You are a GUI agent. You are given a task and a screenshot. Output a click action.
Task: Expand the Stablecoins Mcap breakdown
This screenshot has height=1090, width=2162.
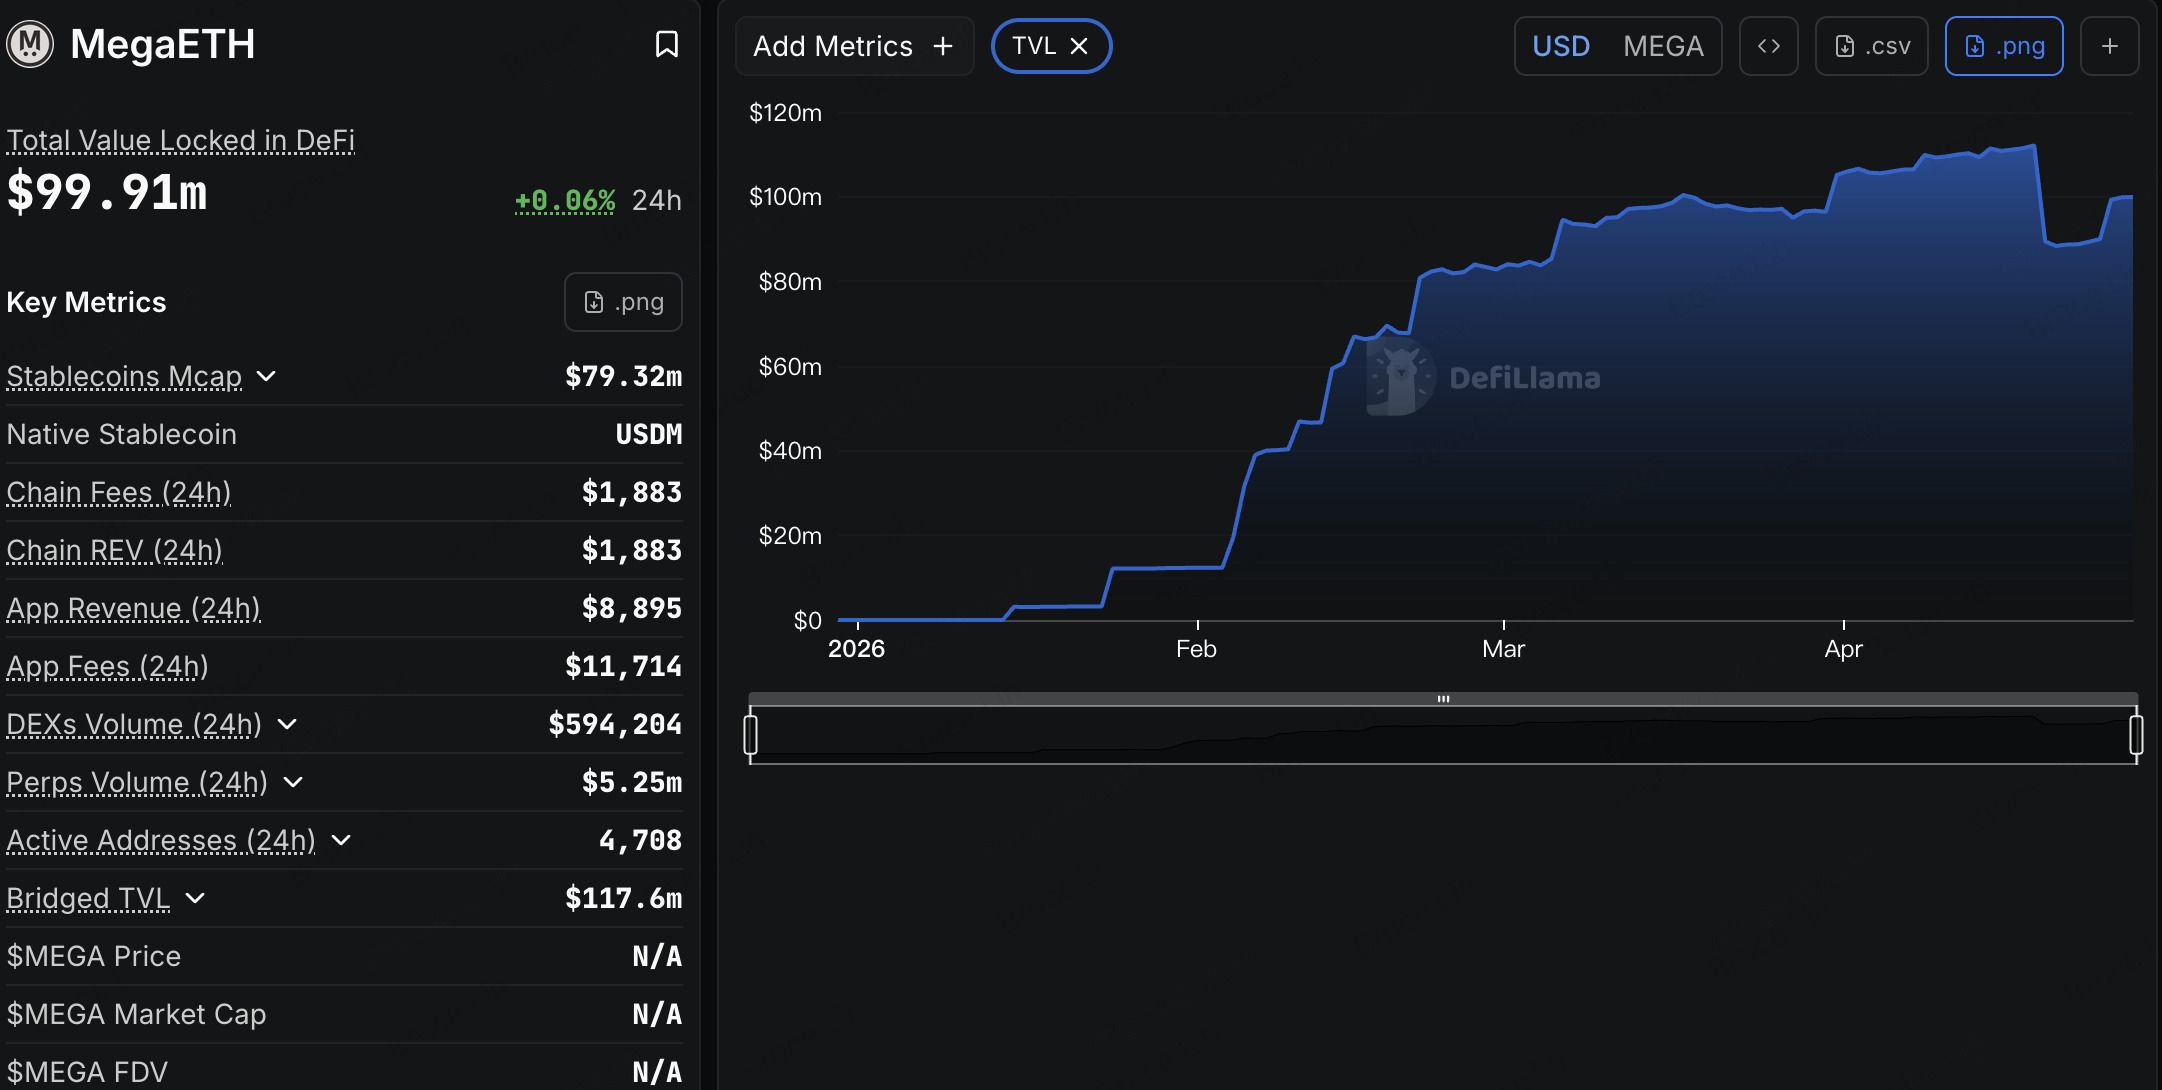266,376
